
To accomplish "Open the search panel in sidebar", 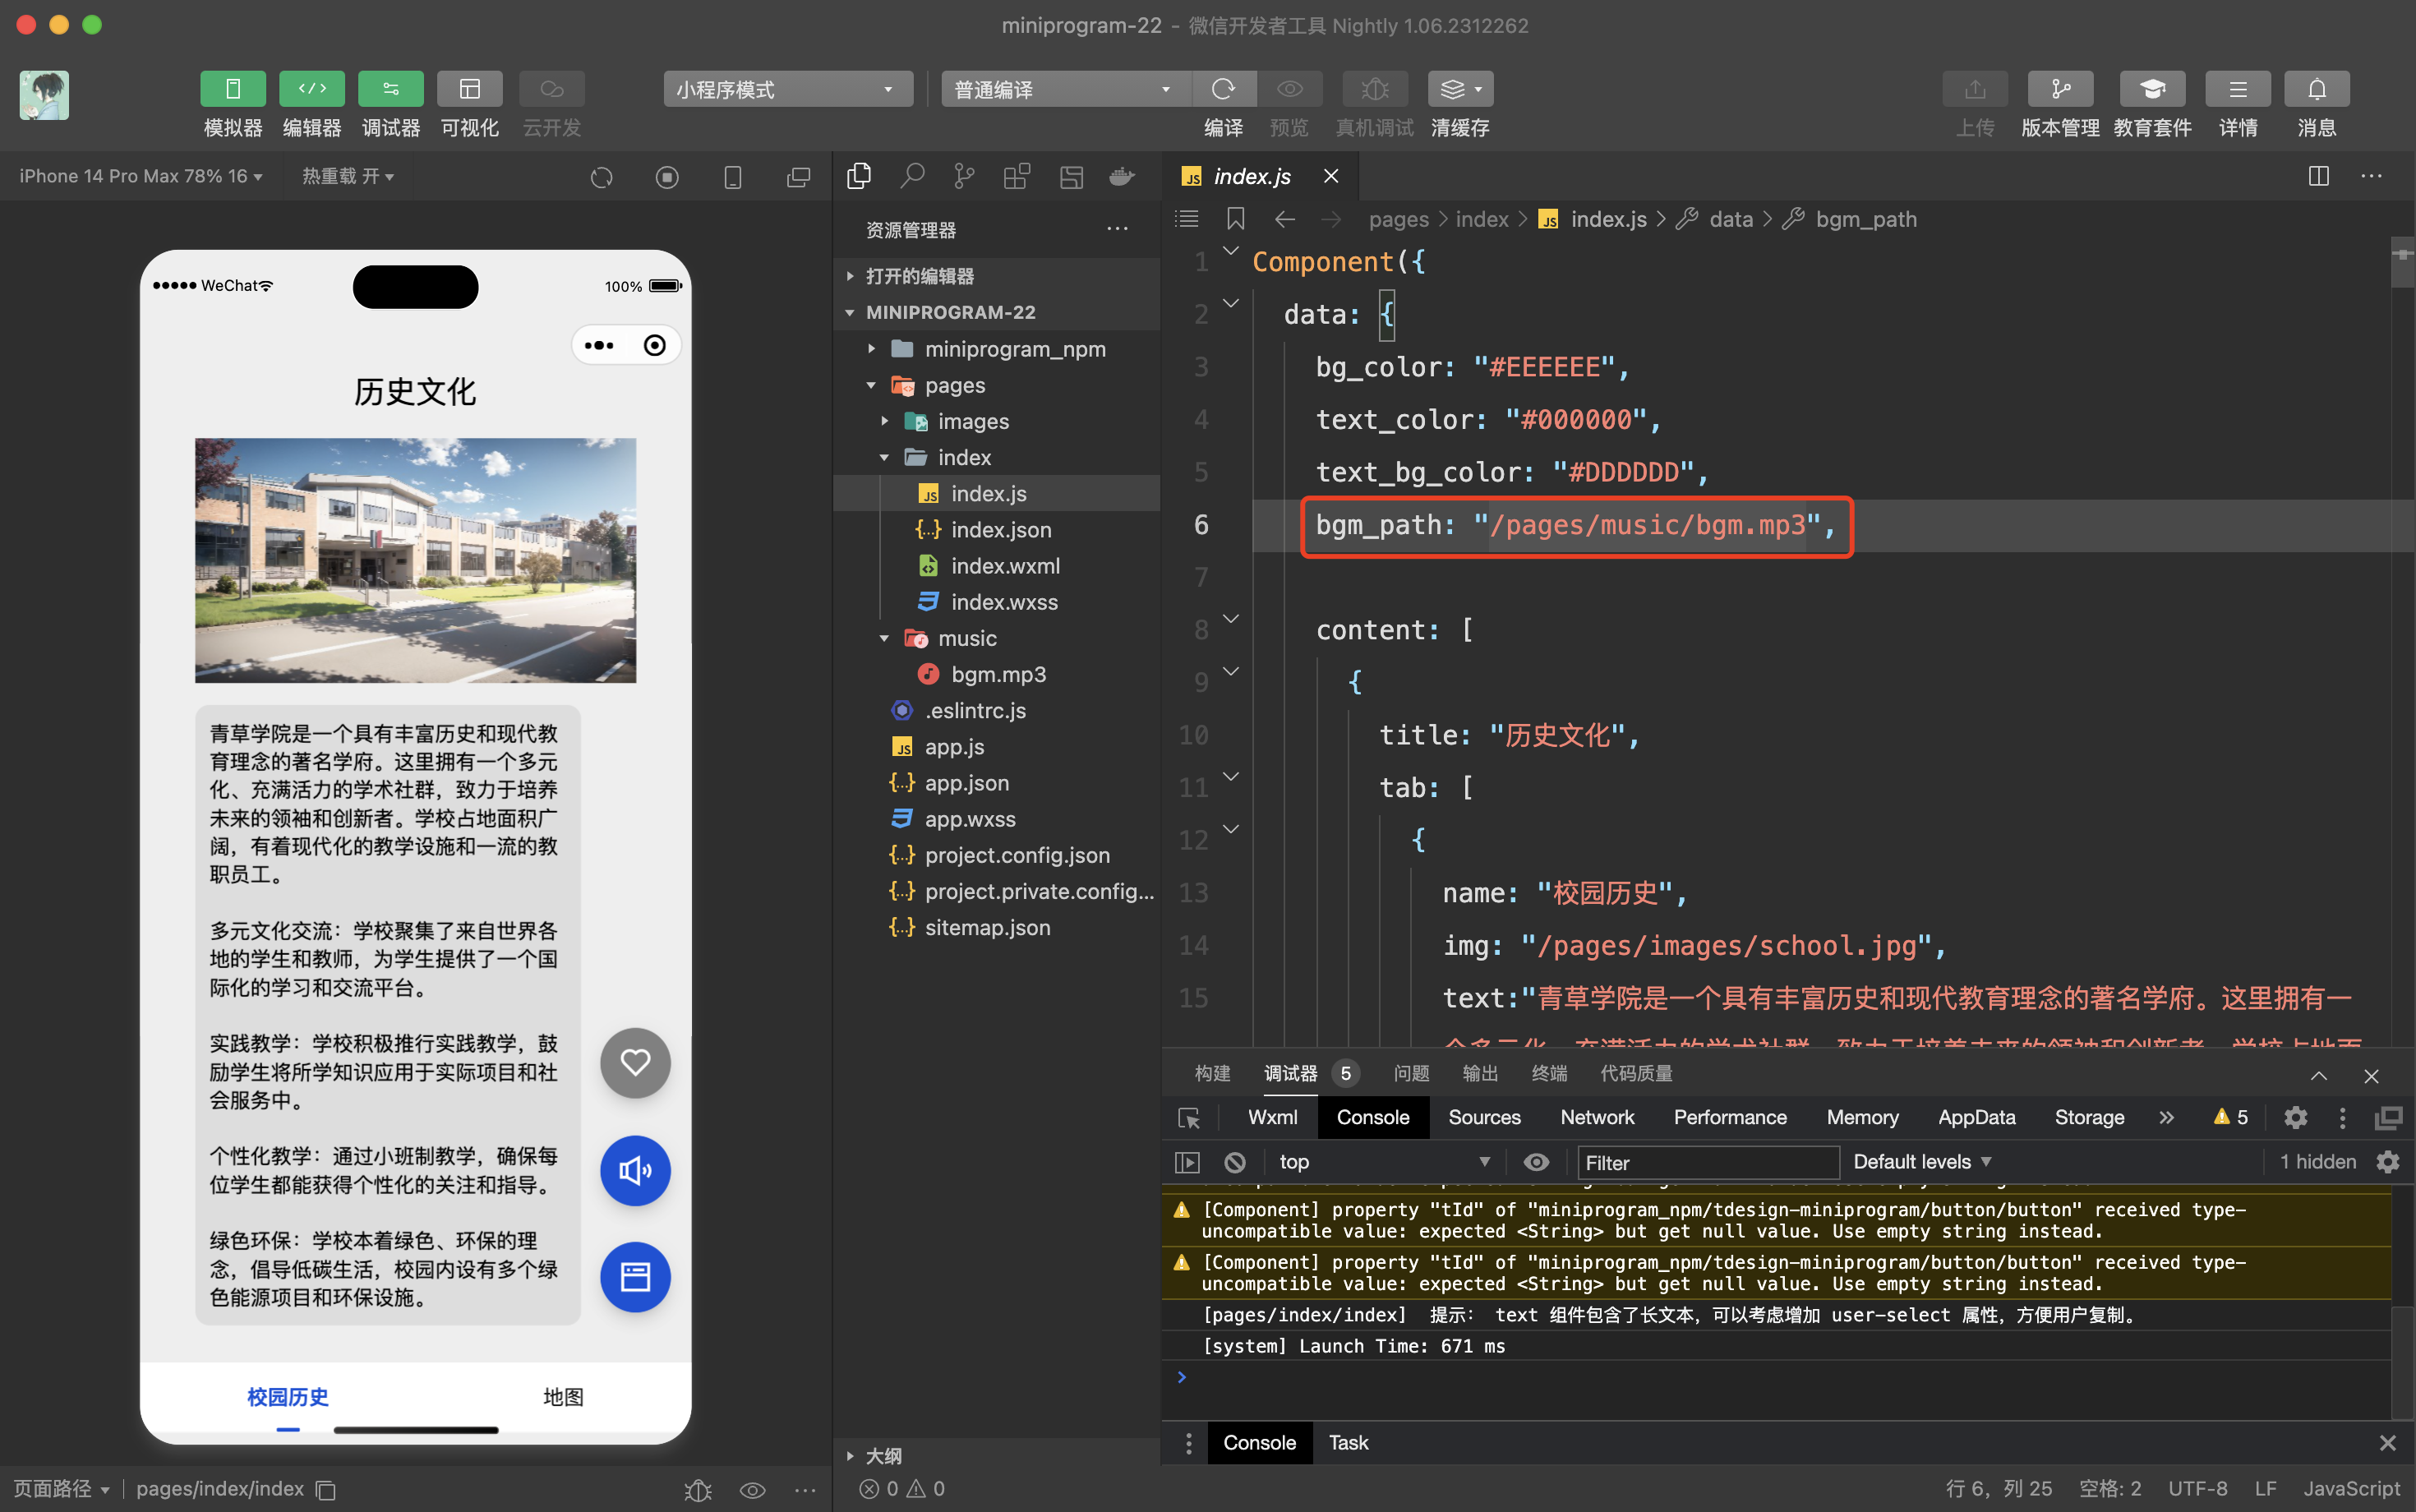I will point(911,177).
